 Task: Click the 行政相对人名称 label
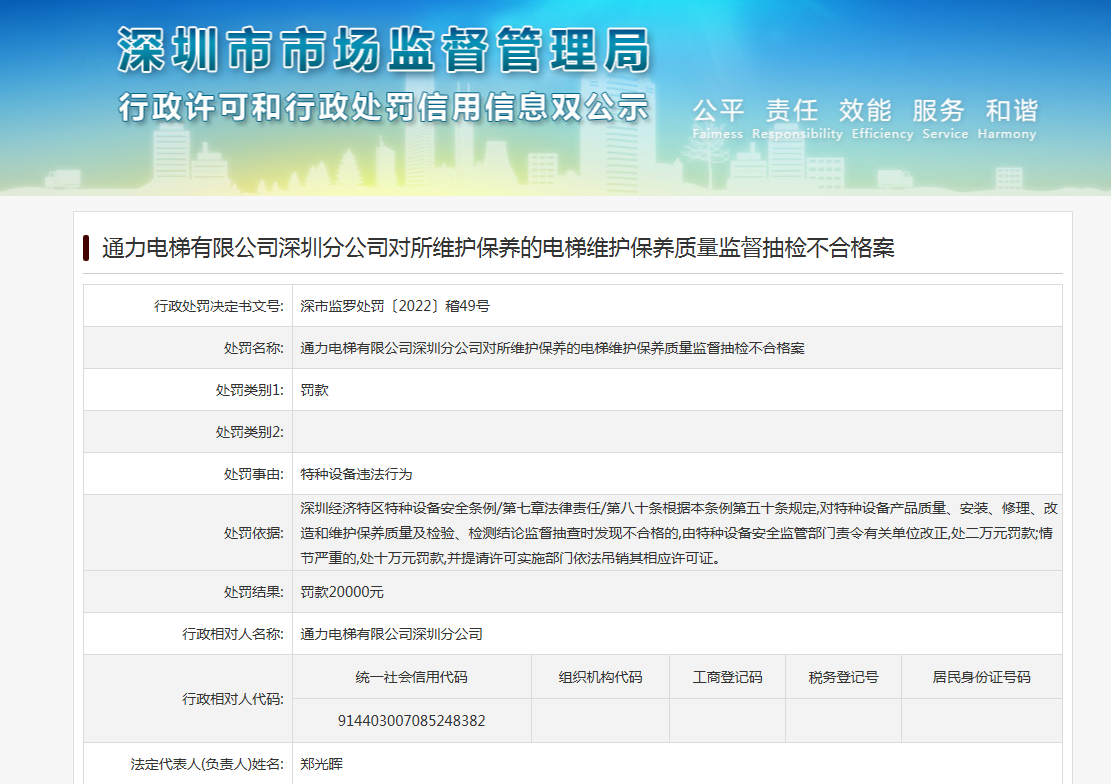coord(233,634)
